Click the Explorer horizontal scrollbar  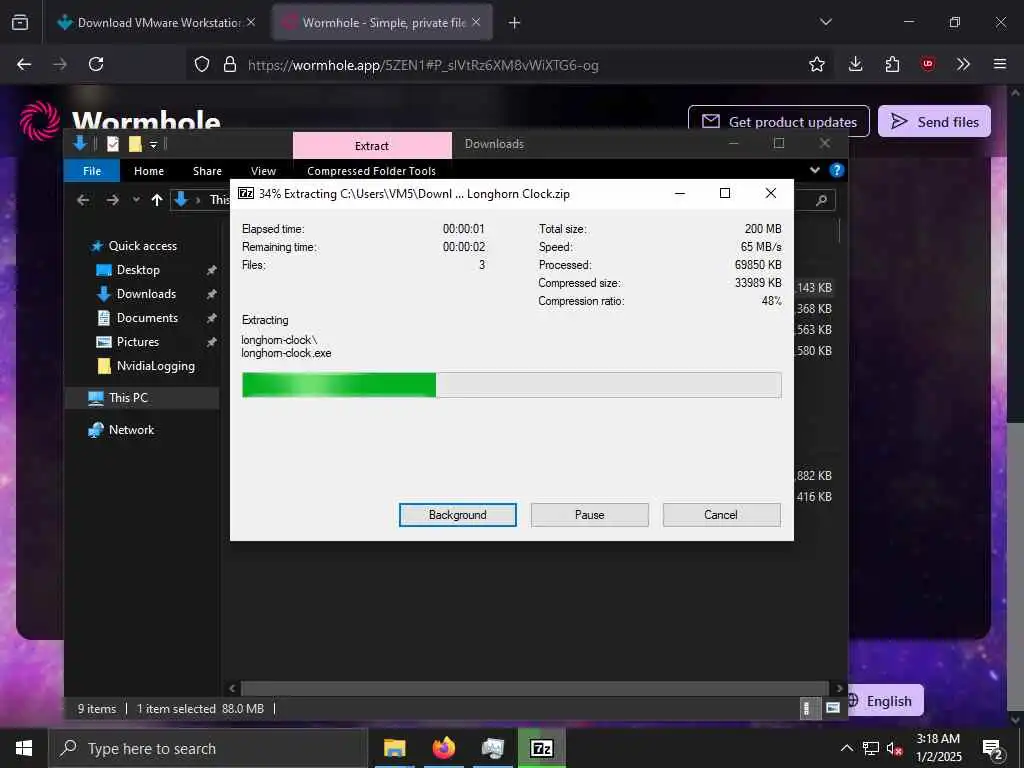click(x=534, y=688)
